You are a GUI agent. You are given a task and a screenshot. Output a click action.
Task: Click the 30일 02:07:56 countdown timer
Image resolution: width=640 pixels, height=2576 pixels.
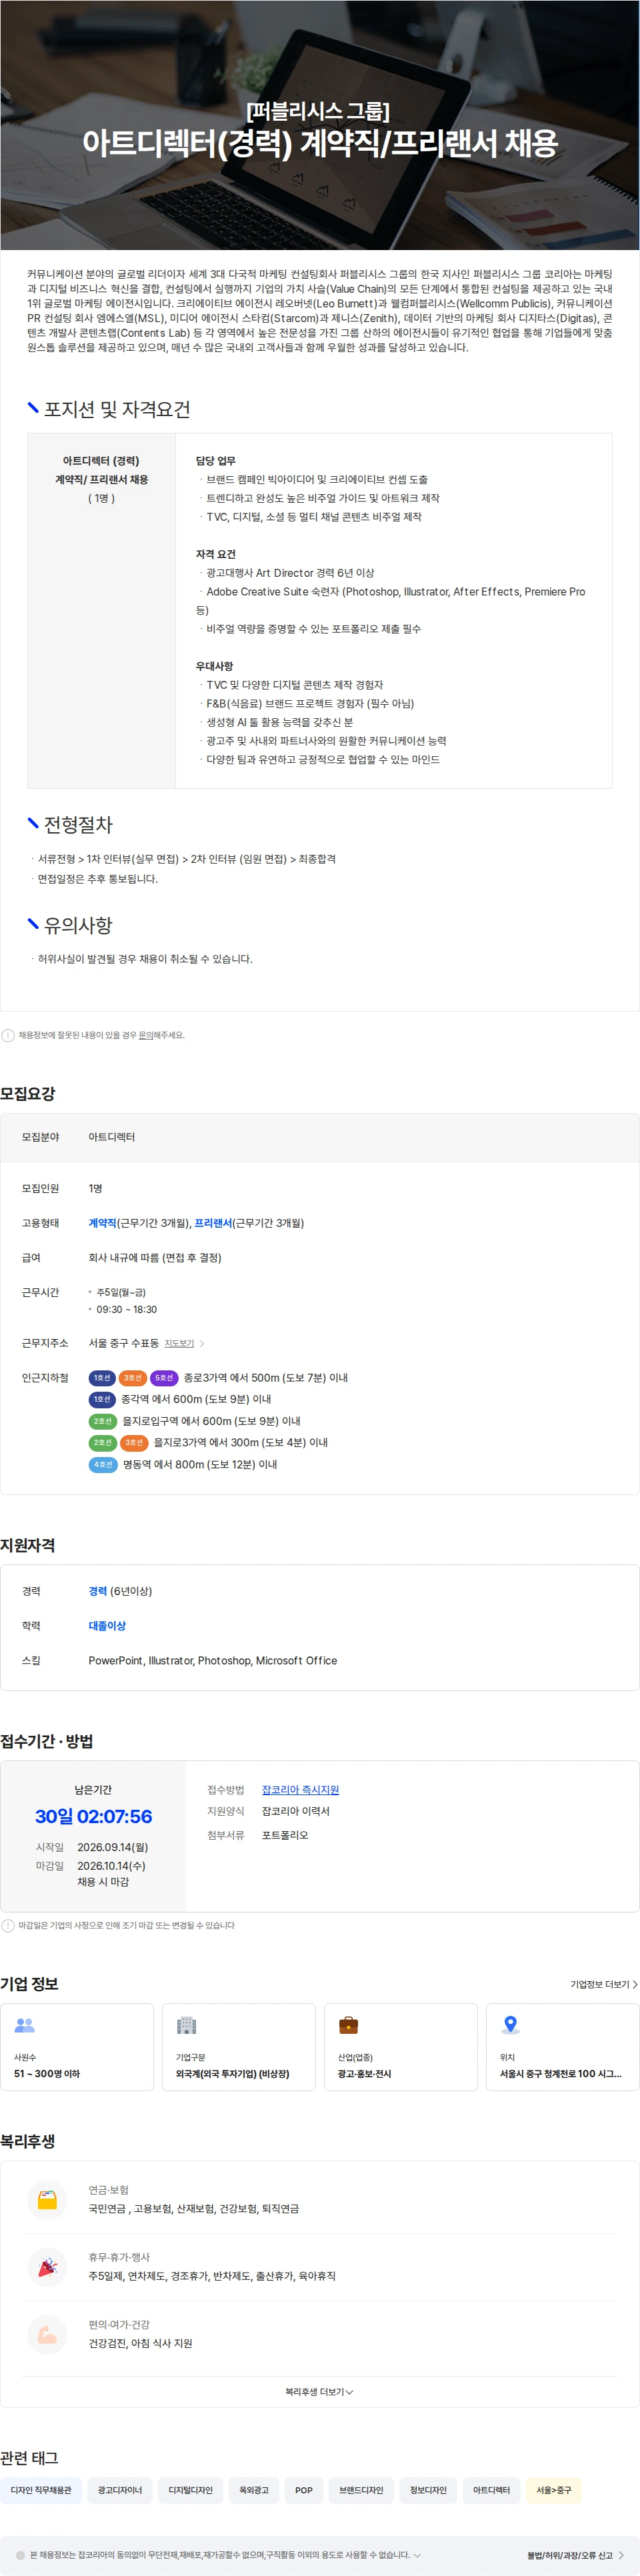coord(94,1816)
